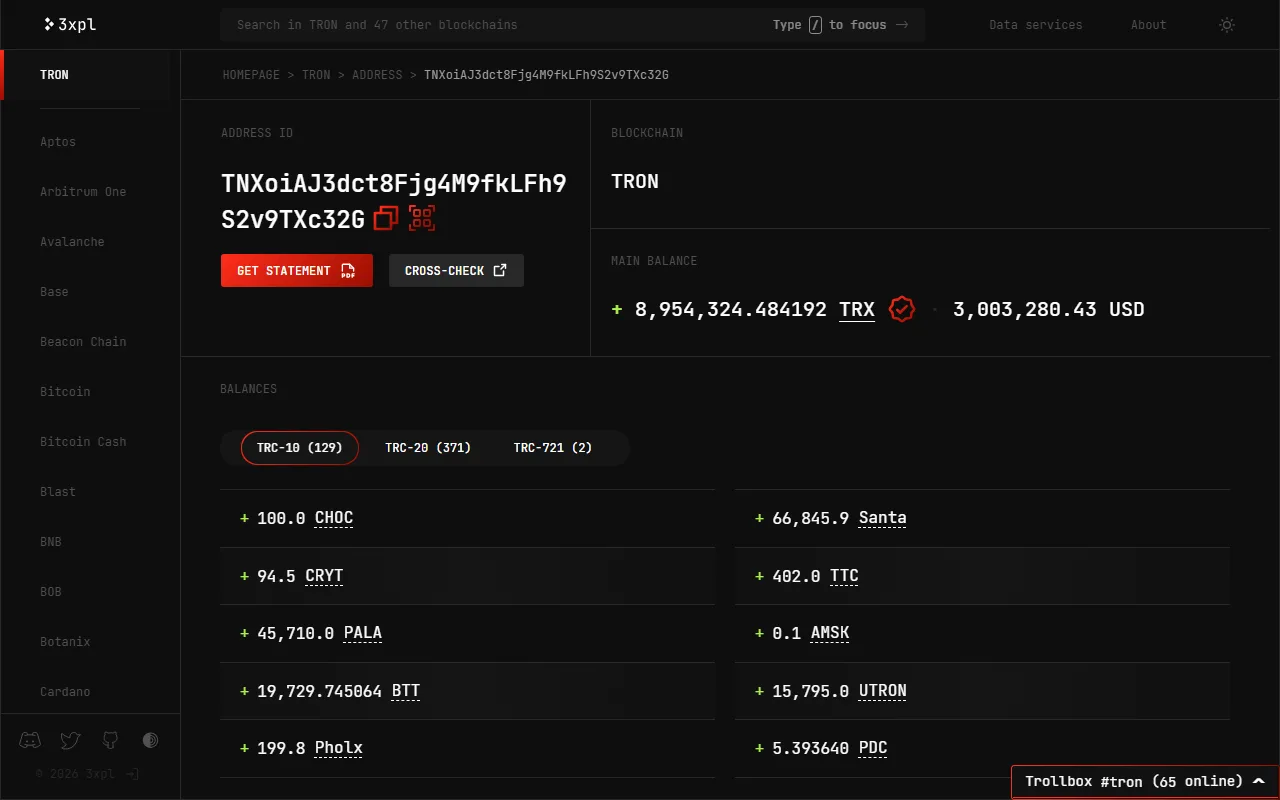This screenshot has width=1280, height=800.
Task: Download the address statement via Get Statement
Action: 297,270
